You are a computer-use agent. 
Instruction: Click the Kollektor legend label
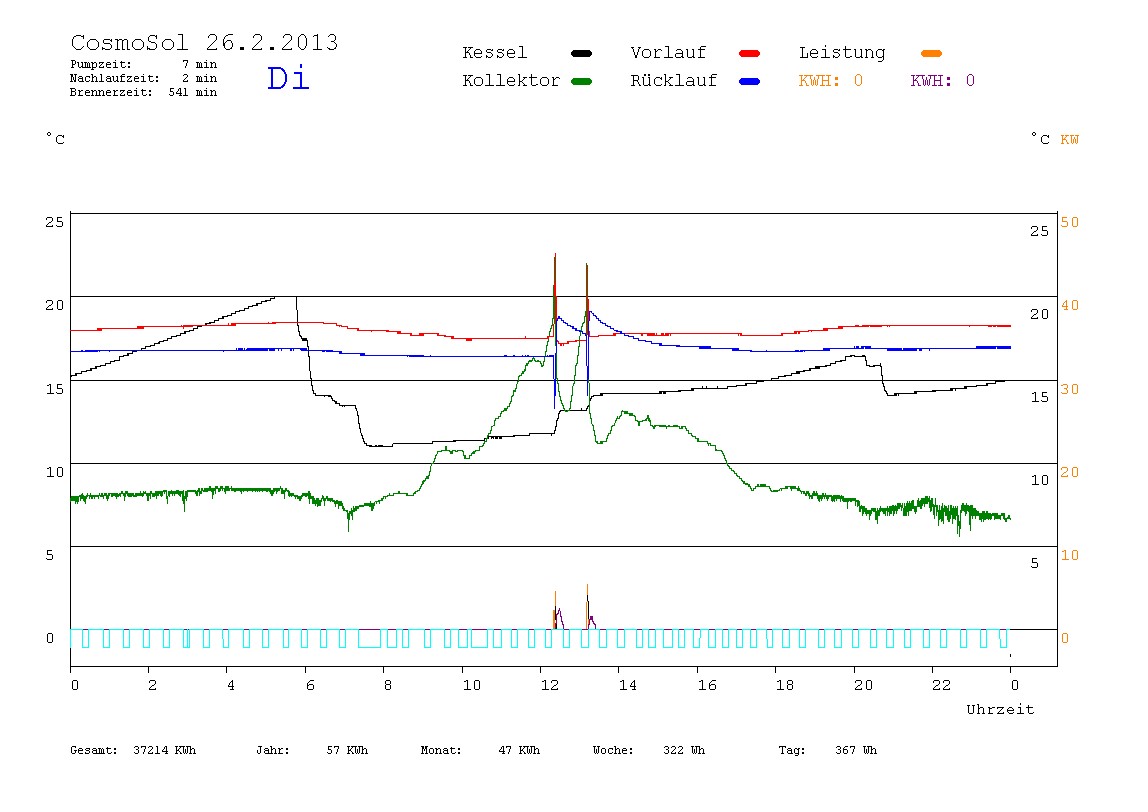[511, 81]
